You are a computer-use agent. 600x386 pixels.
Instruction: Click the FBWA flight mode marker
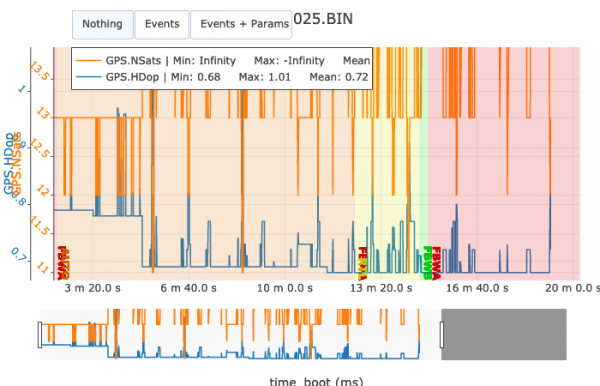click(437, 263)
